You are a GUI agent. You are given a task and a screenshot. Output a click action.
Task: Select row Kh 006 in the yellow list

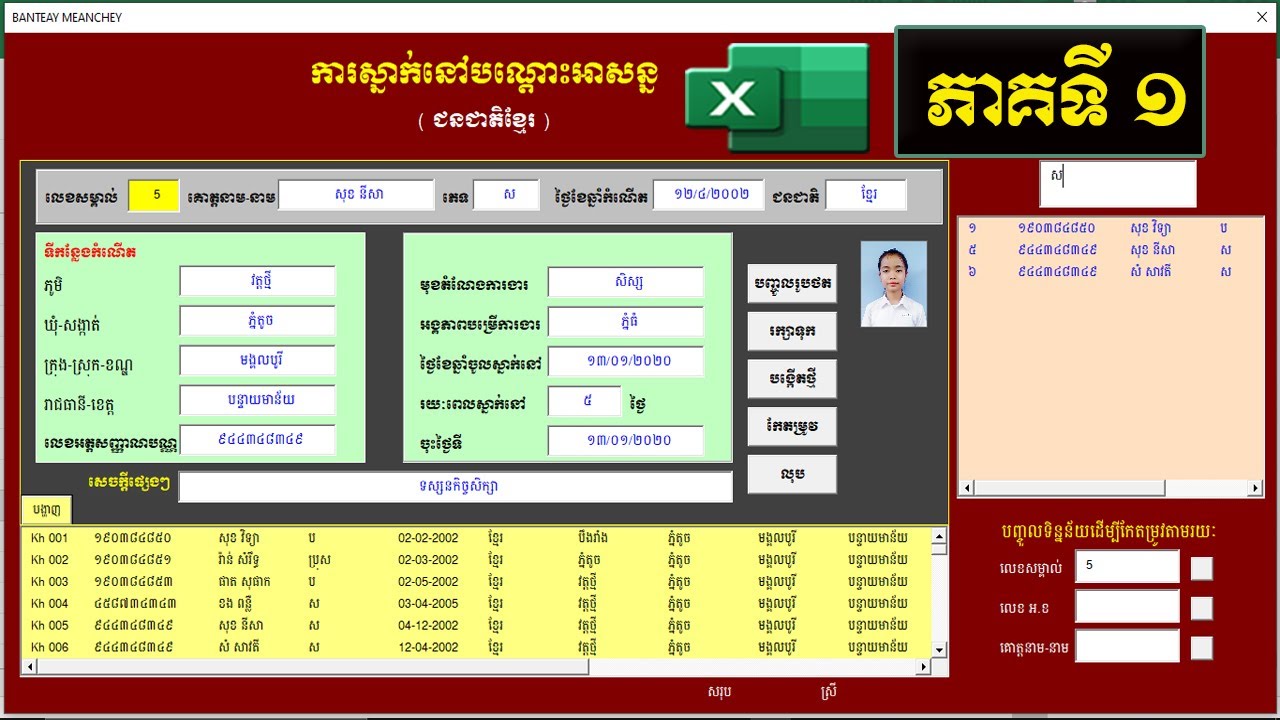(x=476, y=648)
